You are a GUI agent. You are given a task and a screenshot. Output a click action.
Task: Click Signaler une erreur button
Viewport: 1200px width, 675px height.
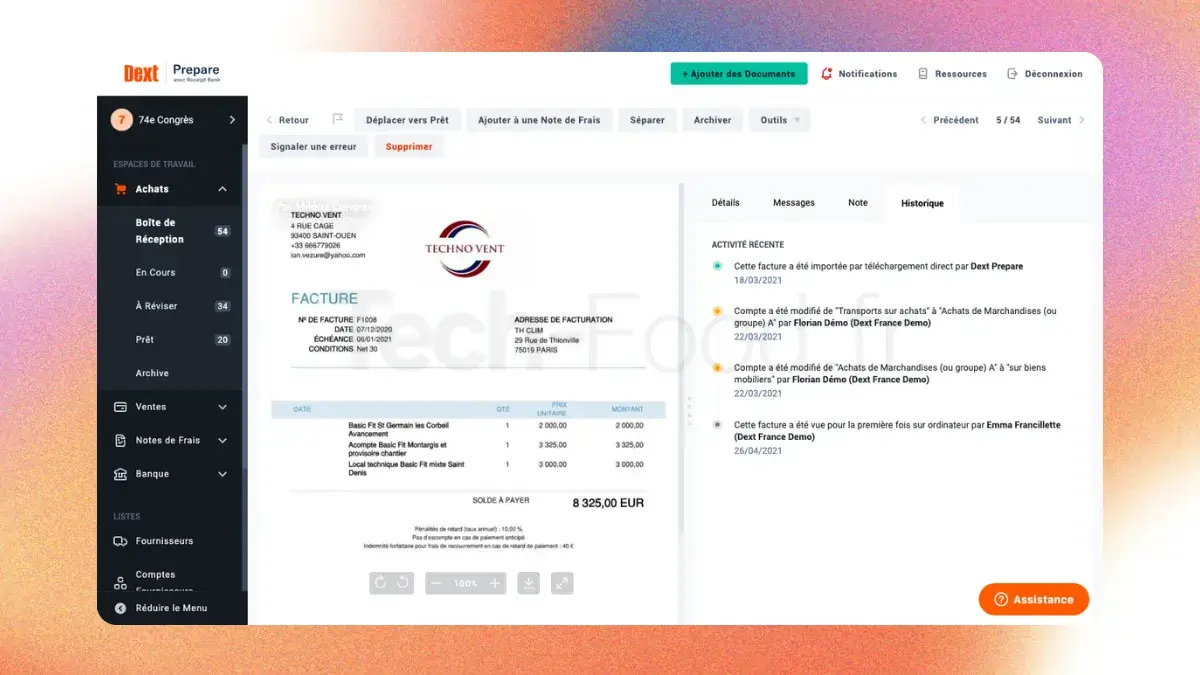[x=313, y=147]
